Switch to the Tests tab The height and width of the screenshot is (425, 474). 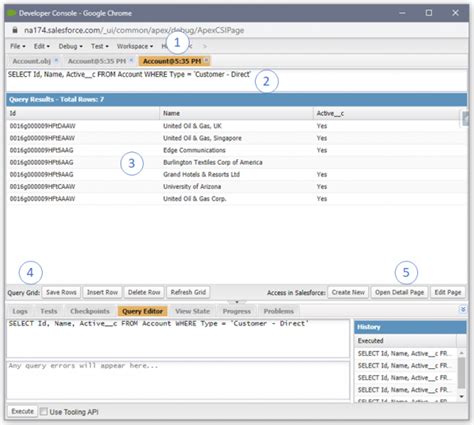pos(49,311)
